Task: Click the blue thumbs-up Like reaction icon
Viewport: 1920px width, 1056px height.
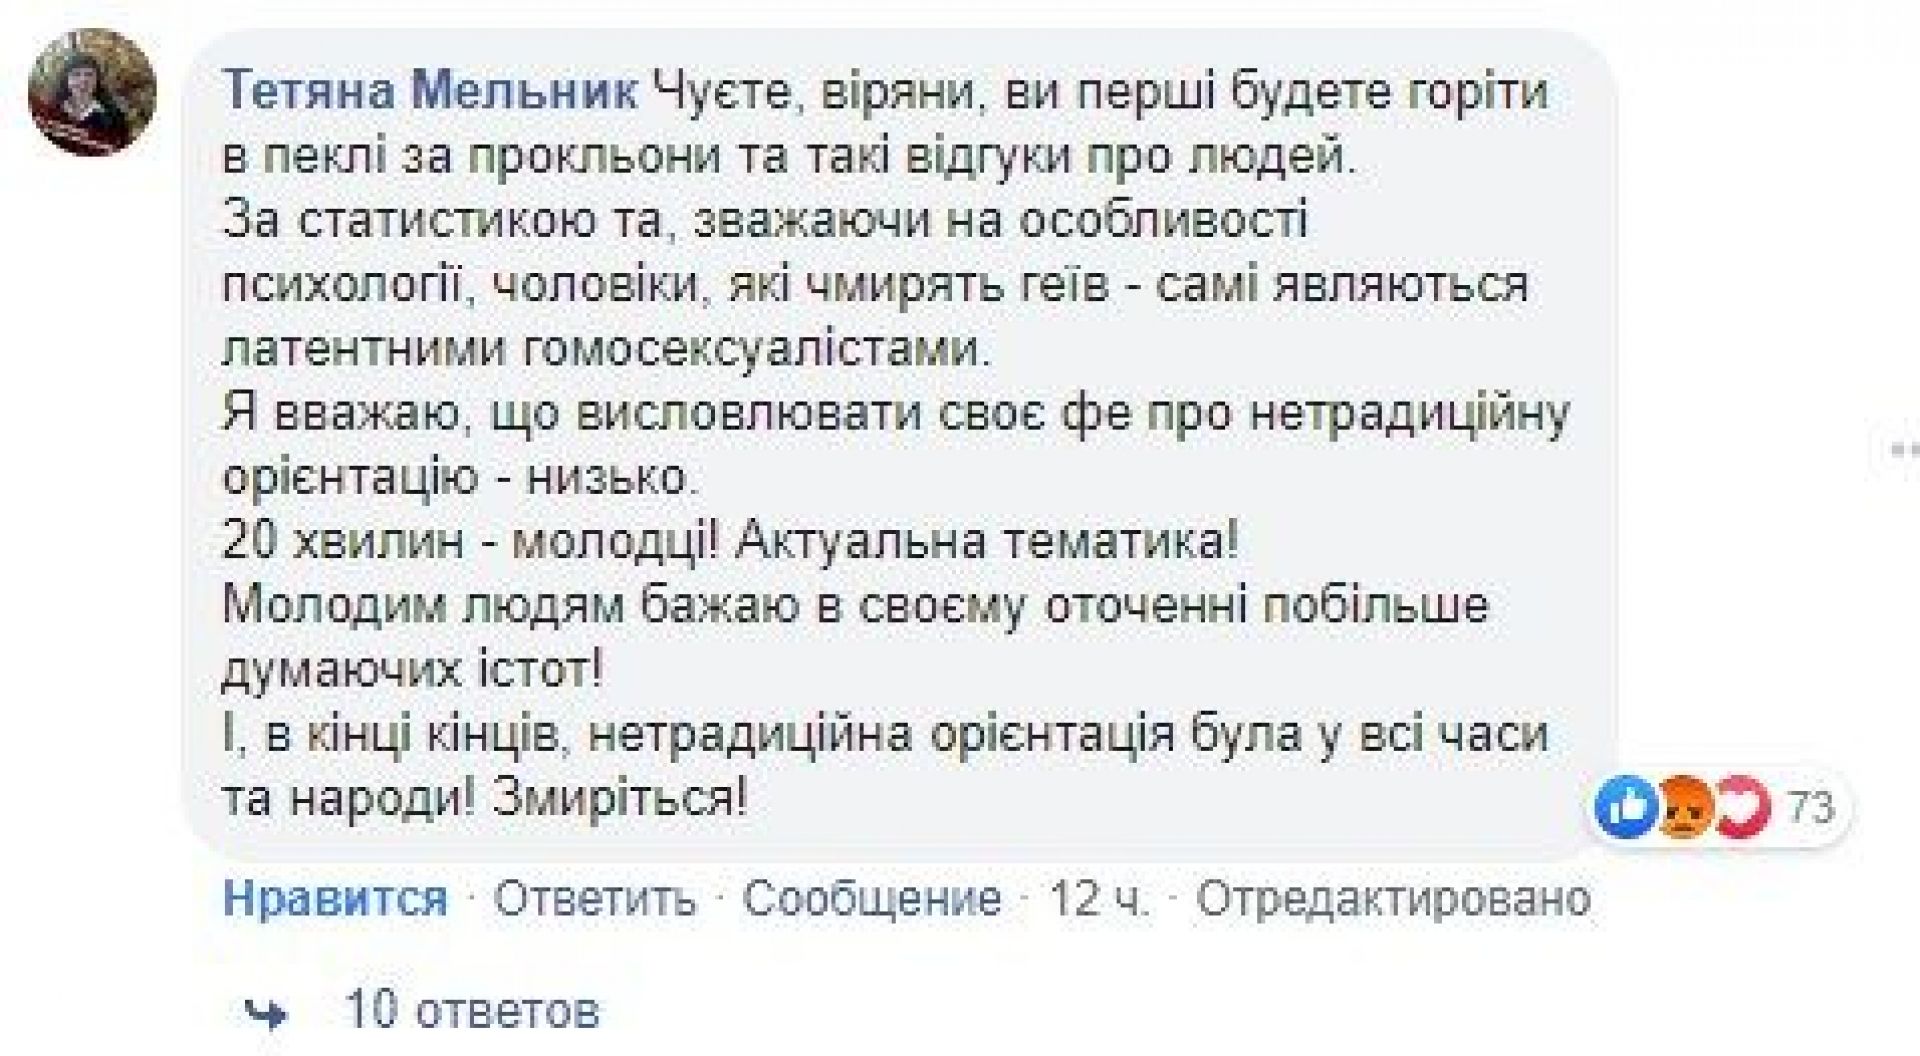Action: (x=1627, y=808)
